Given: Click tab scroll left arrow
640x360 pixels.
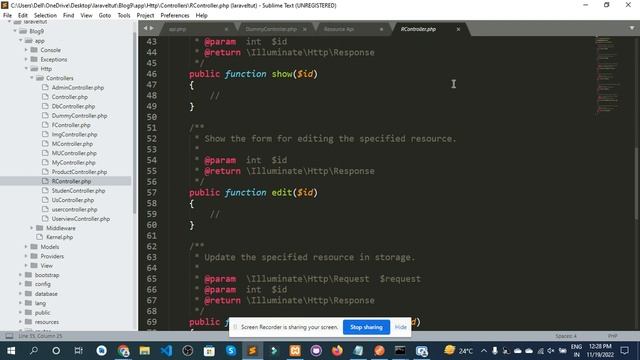Looking at the screenshot, I should click(145, 28).
